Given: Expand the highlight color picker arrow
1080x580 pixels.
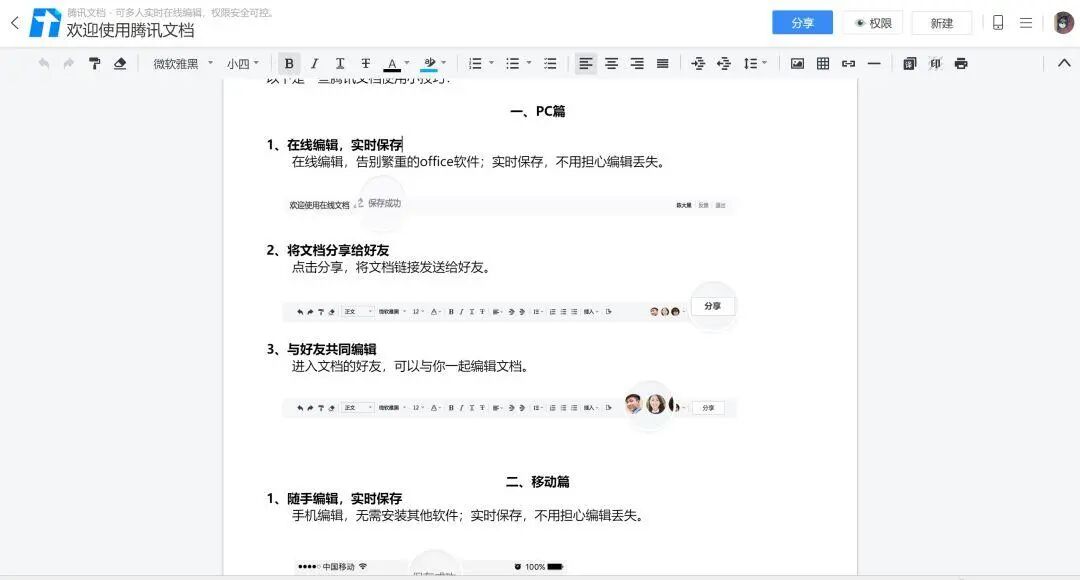Looking at the screenshot, I should coord(444,63).
